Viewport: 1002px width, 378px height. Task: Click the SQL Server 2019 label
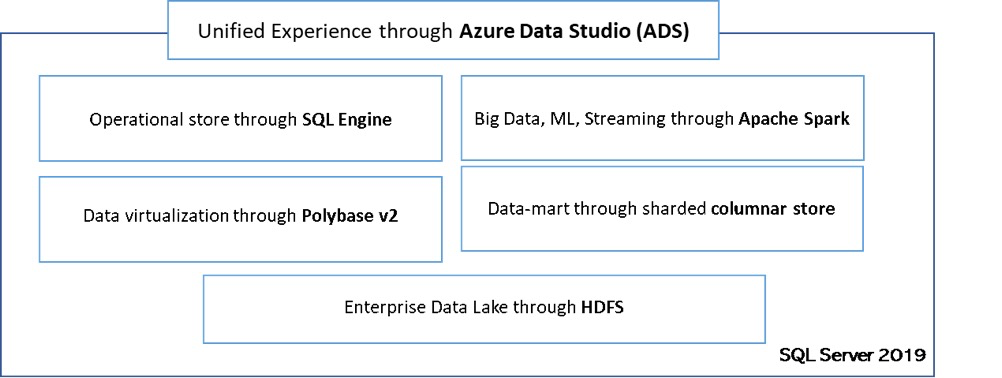click(x=852, y=355)
